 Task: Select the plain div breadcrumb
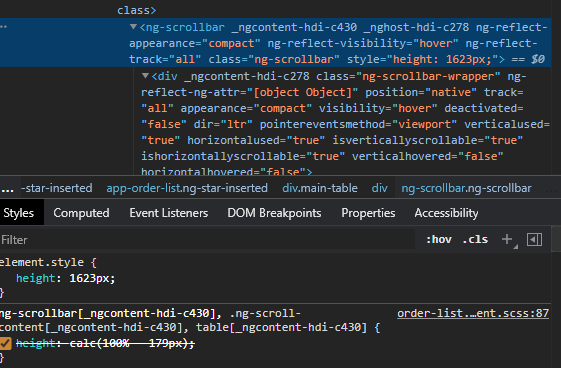click(379, 188)
